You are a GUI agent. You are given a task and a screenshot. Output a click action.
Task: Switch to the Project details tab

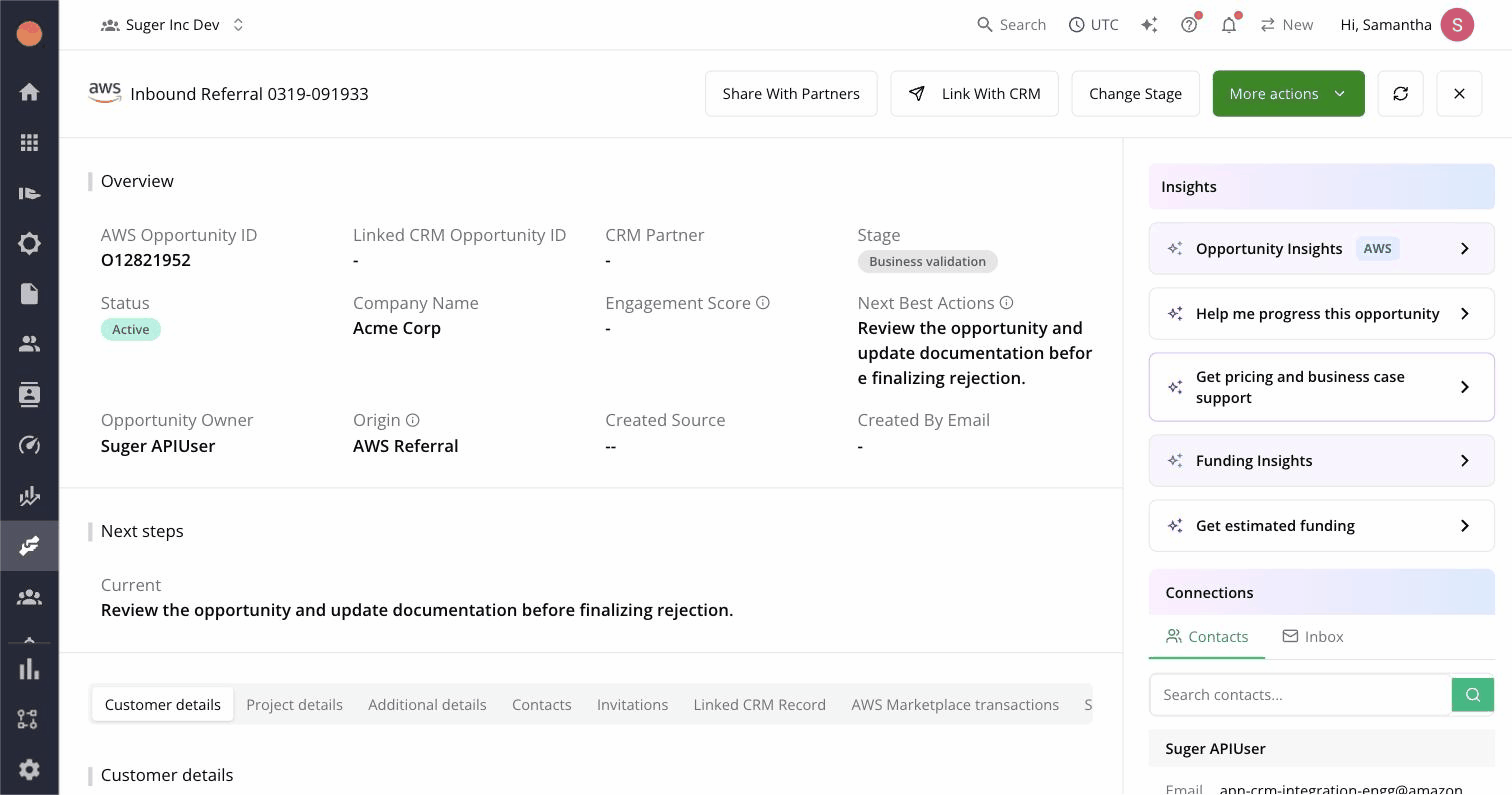point(294,704)
